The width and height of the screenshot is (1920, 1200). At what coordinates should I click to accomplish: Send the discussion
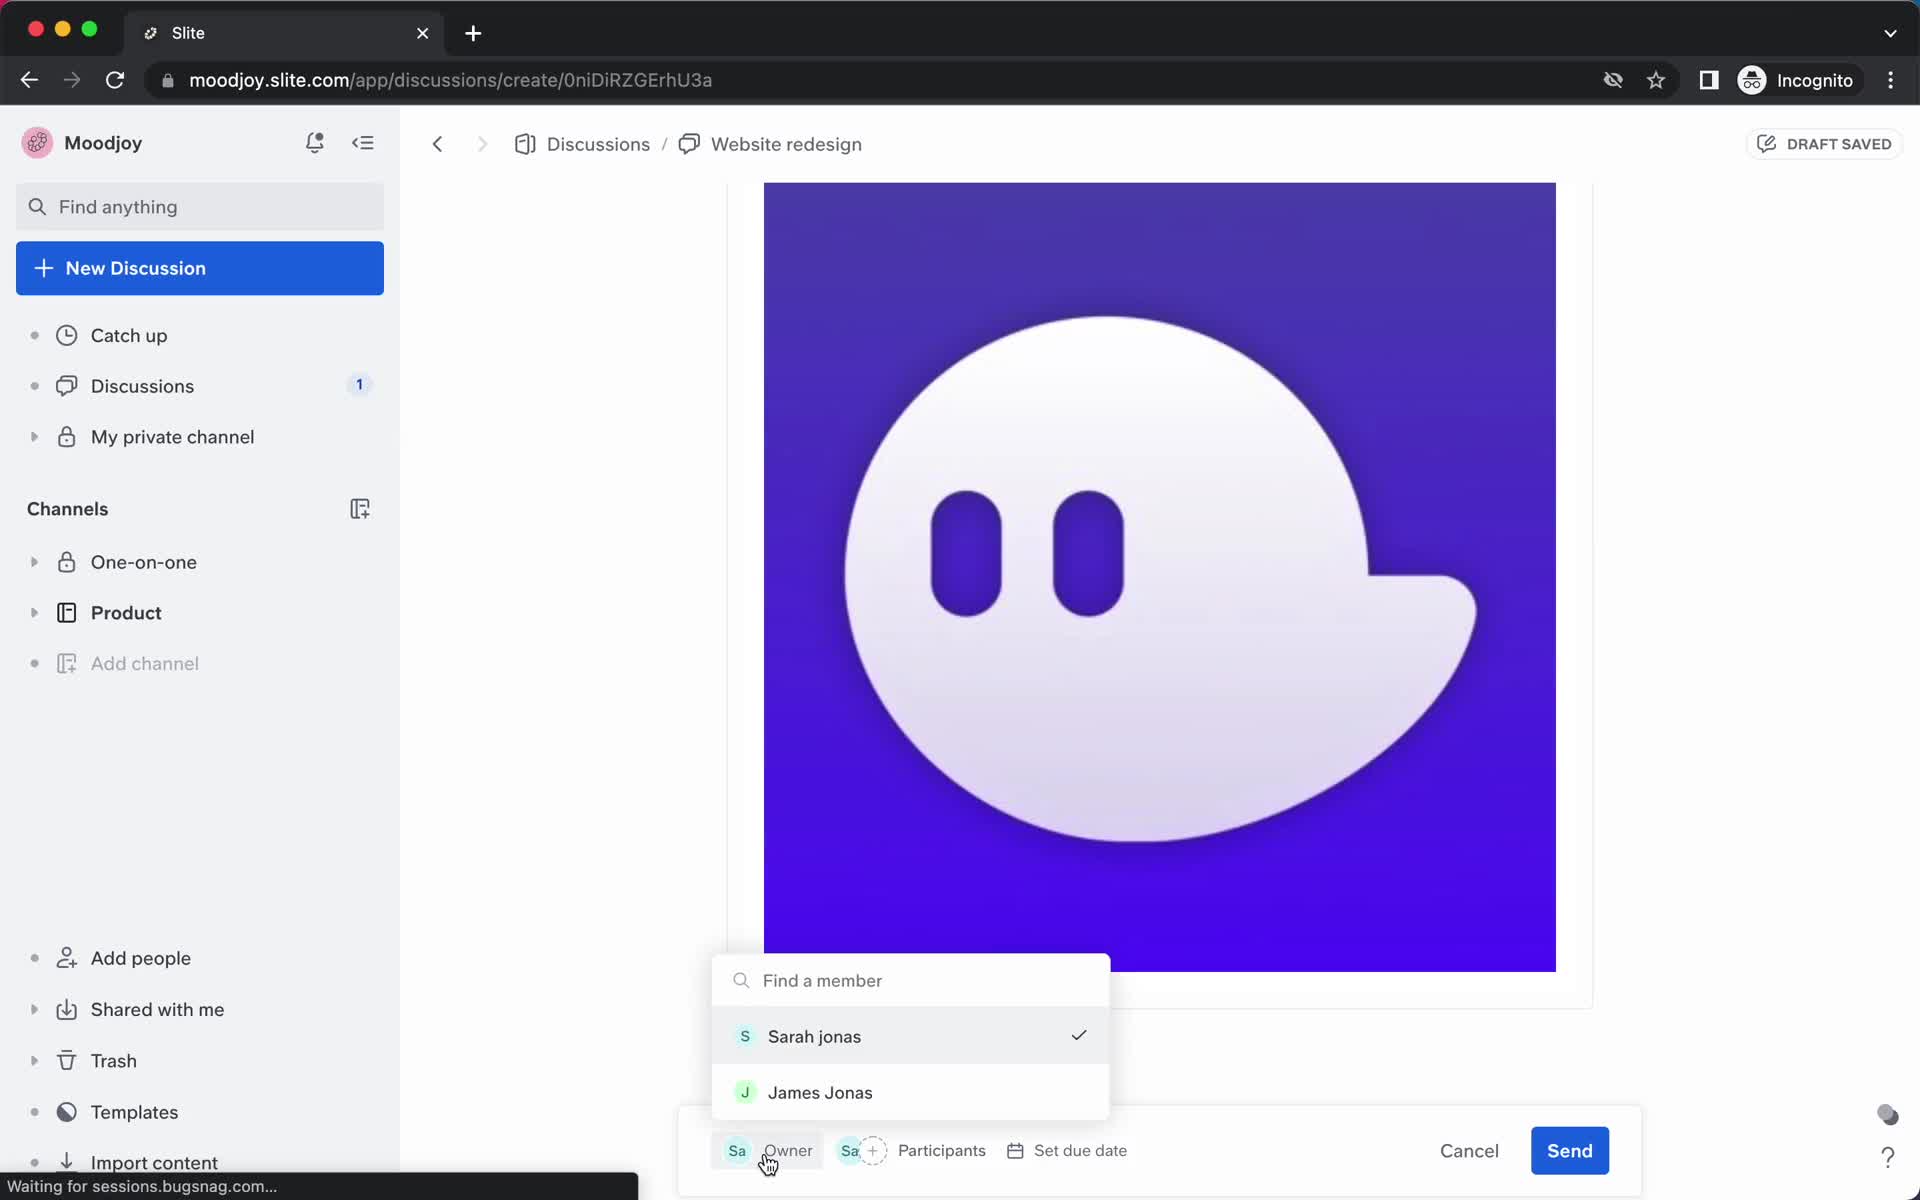(1569, 1151)
